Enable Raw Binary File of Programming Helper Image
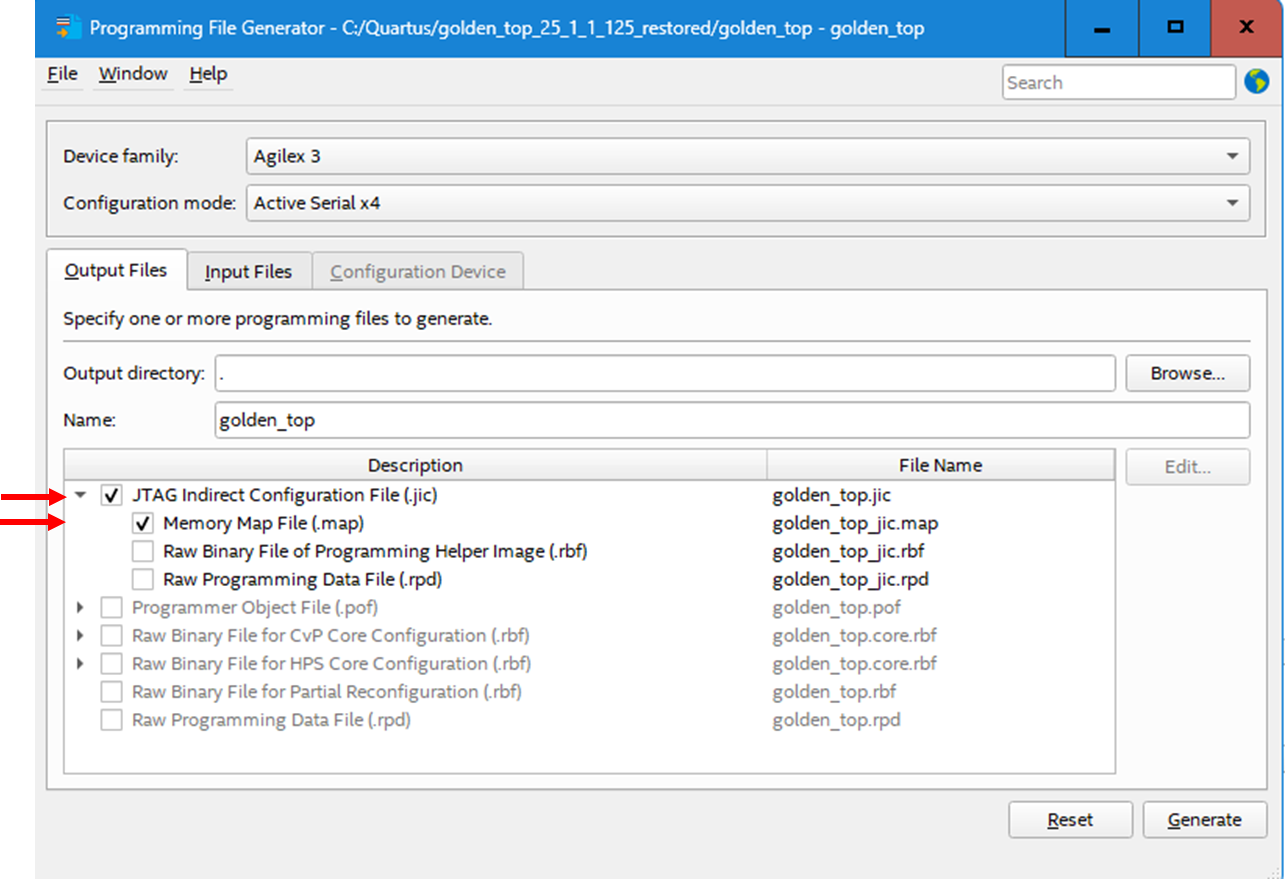This screenshot has height=879, width=1285. point(144,551)
